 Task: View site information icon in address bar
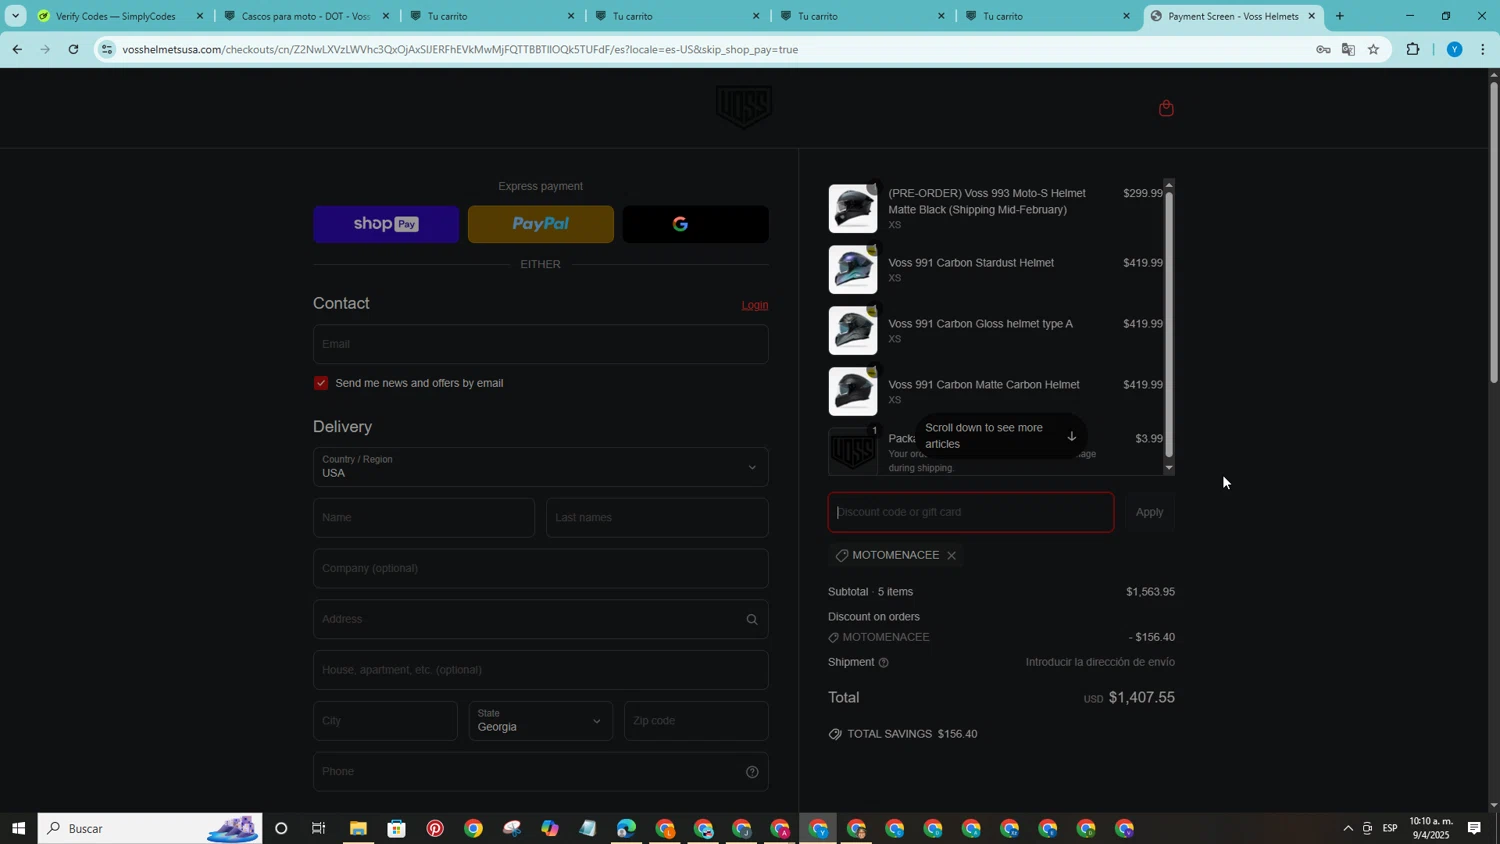(x=107, y=49)
